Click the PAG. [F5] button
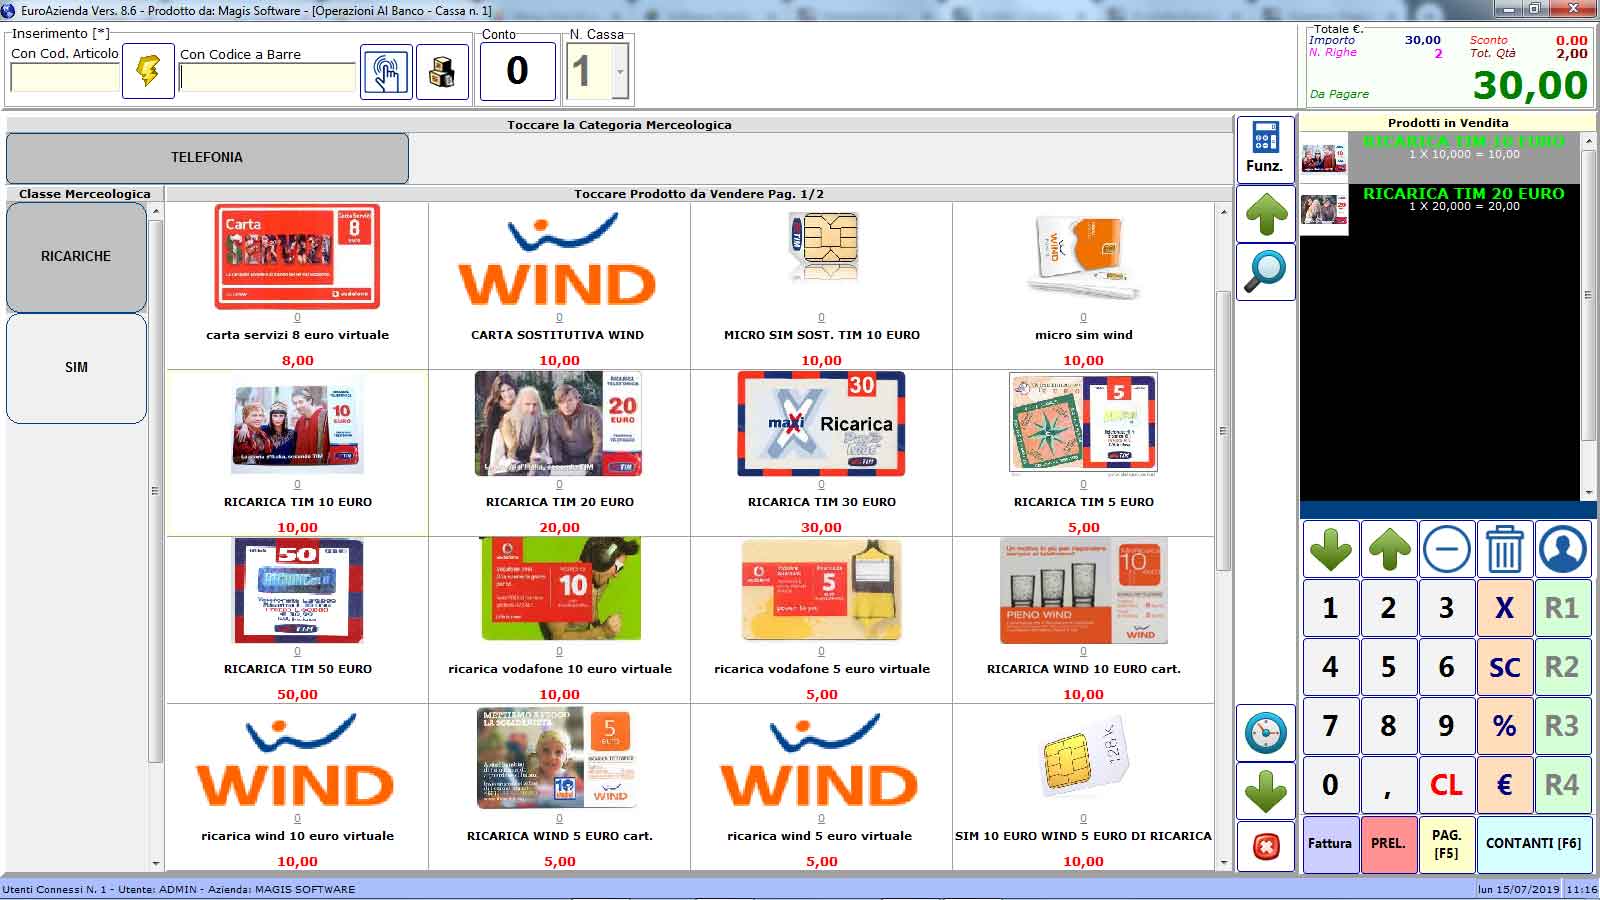Image resolution: width=1600 pixels, height=900 pixels. point(1446,844)
